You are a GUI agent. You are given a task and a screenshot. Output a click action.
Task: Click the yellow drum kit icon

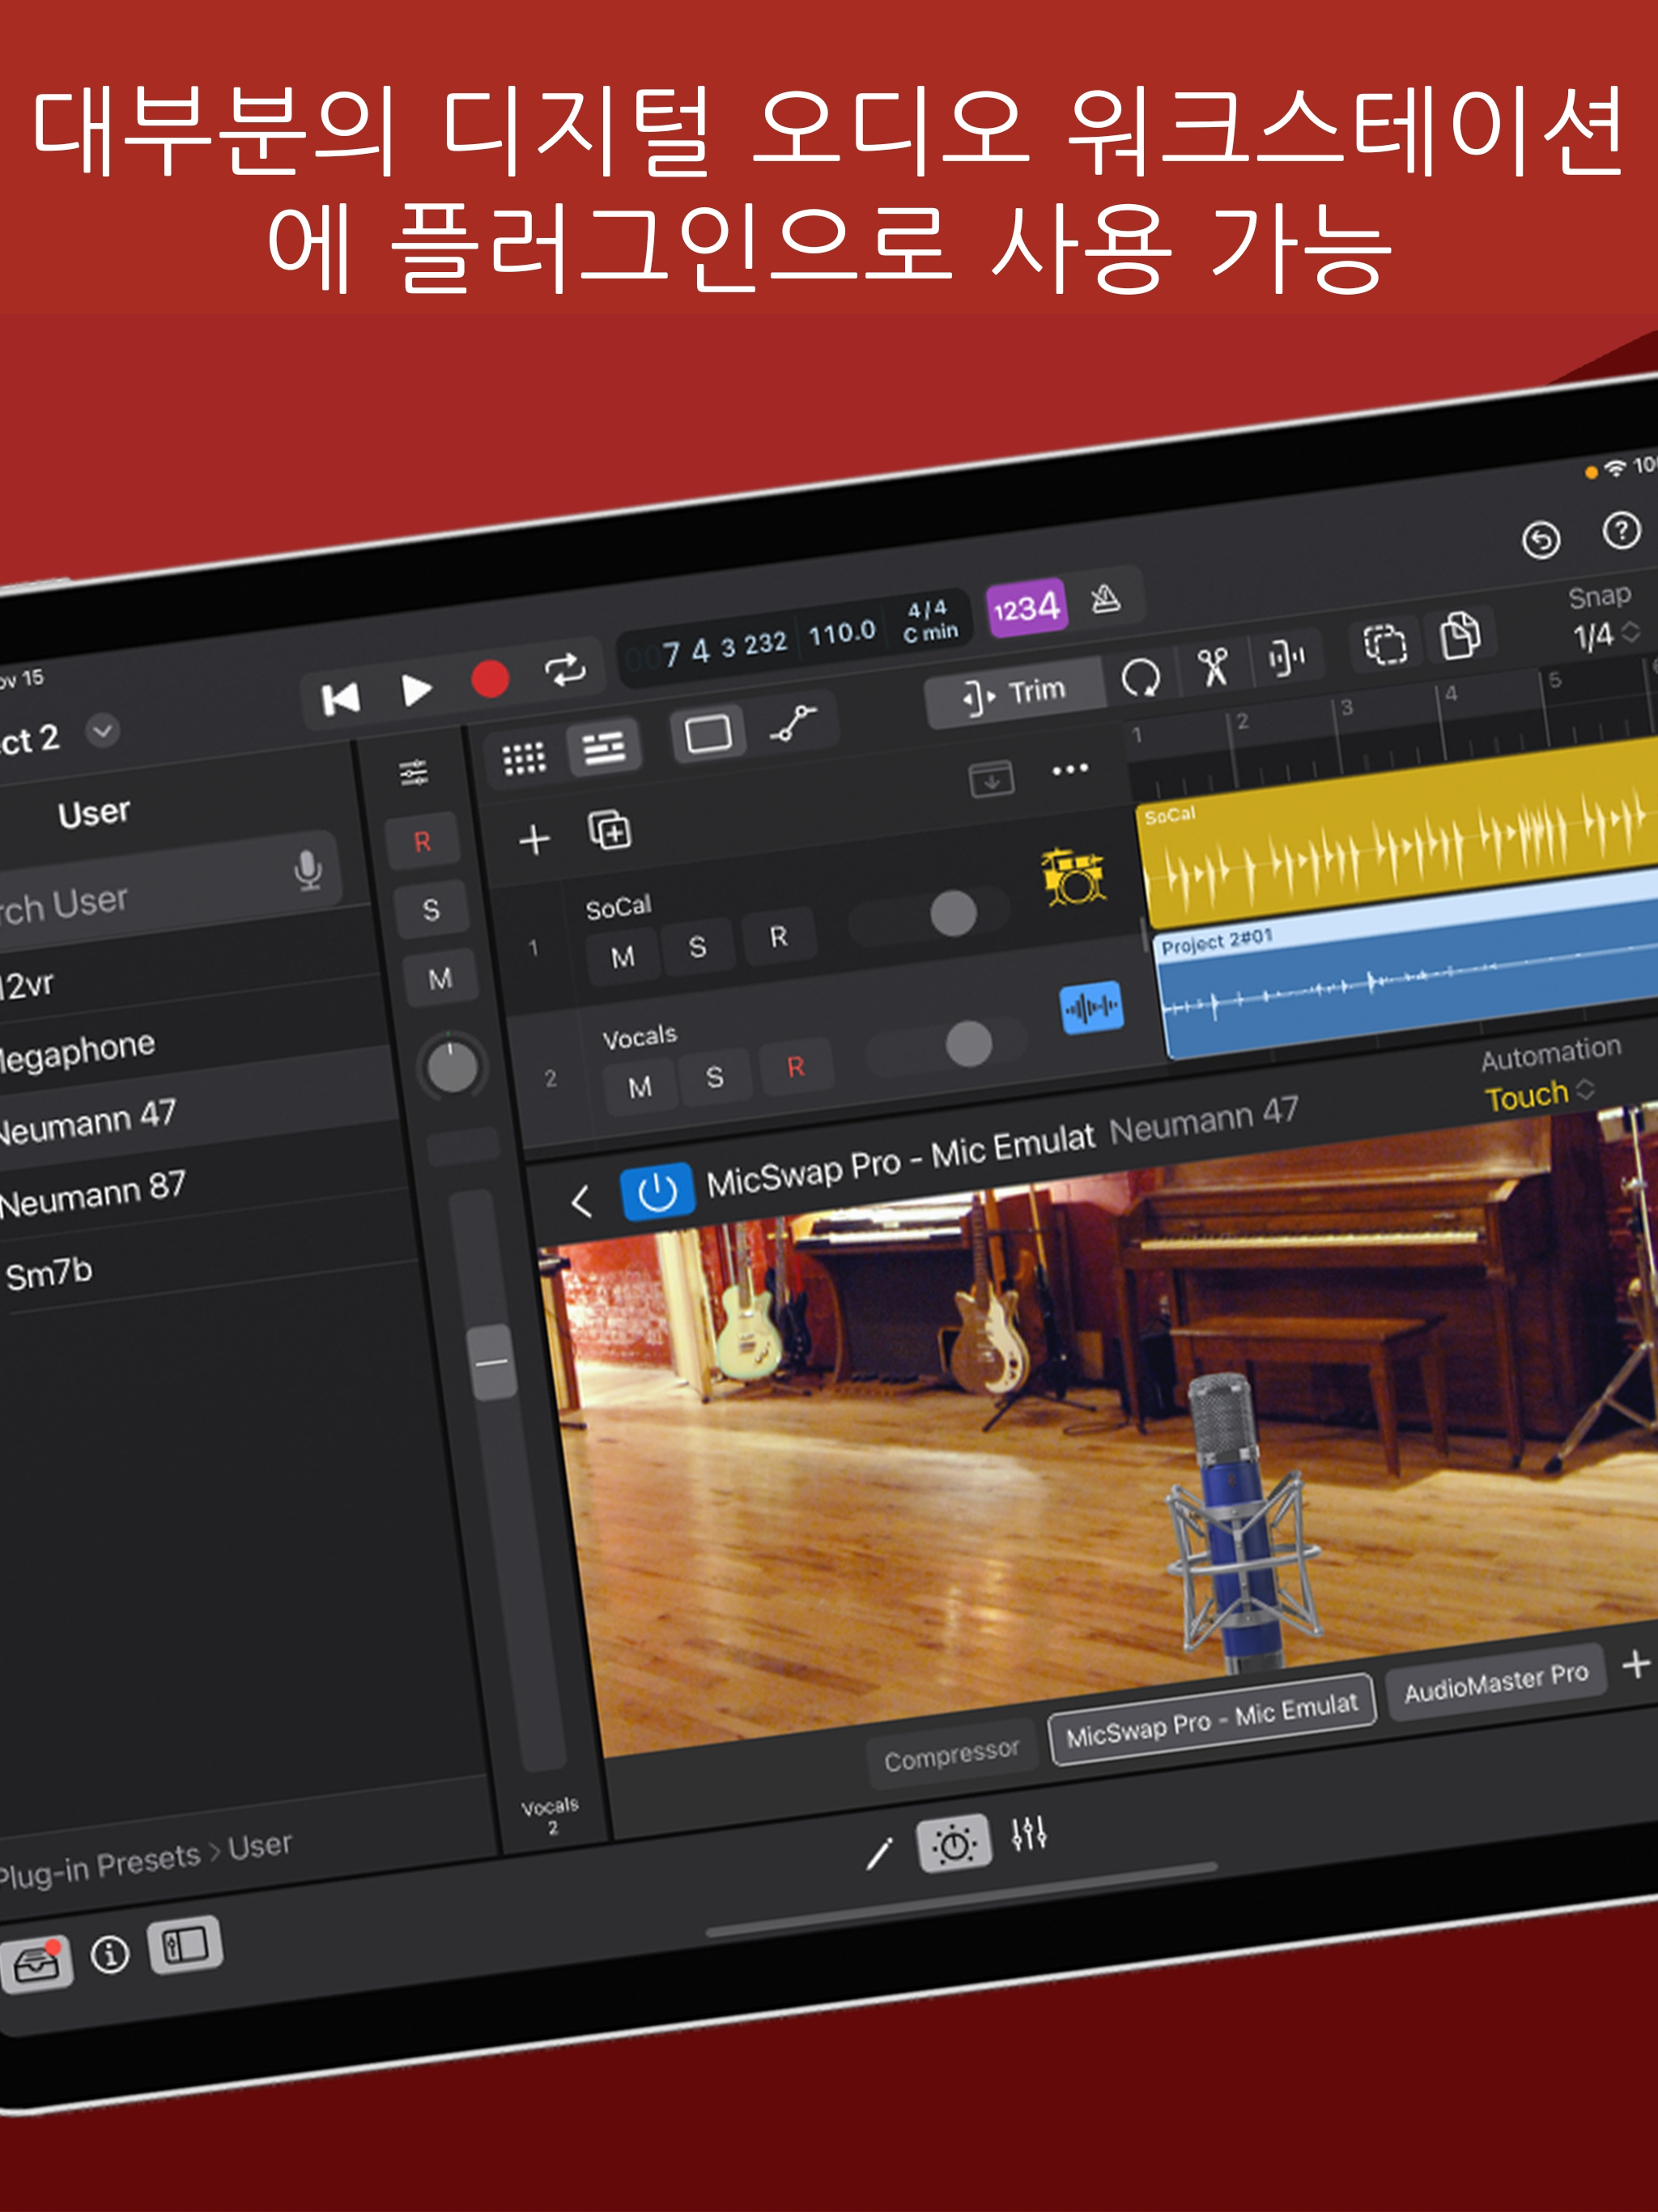(1073, 877)
